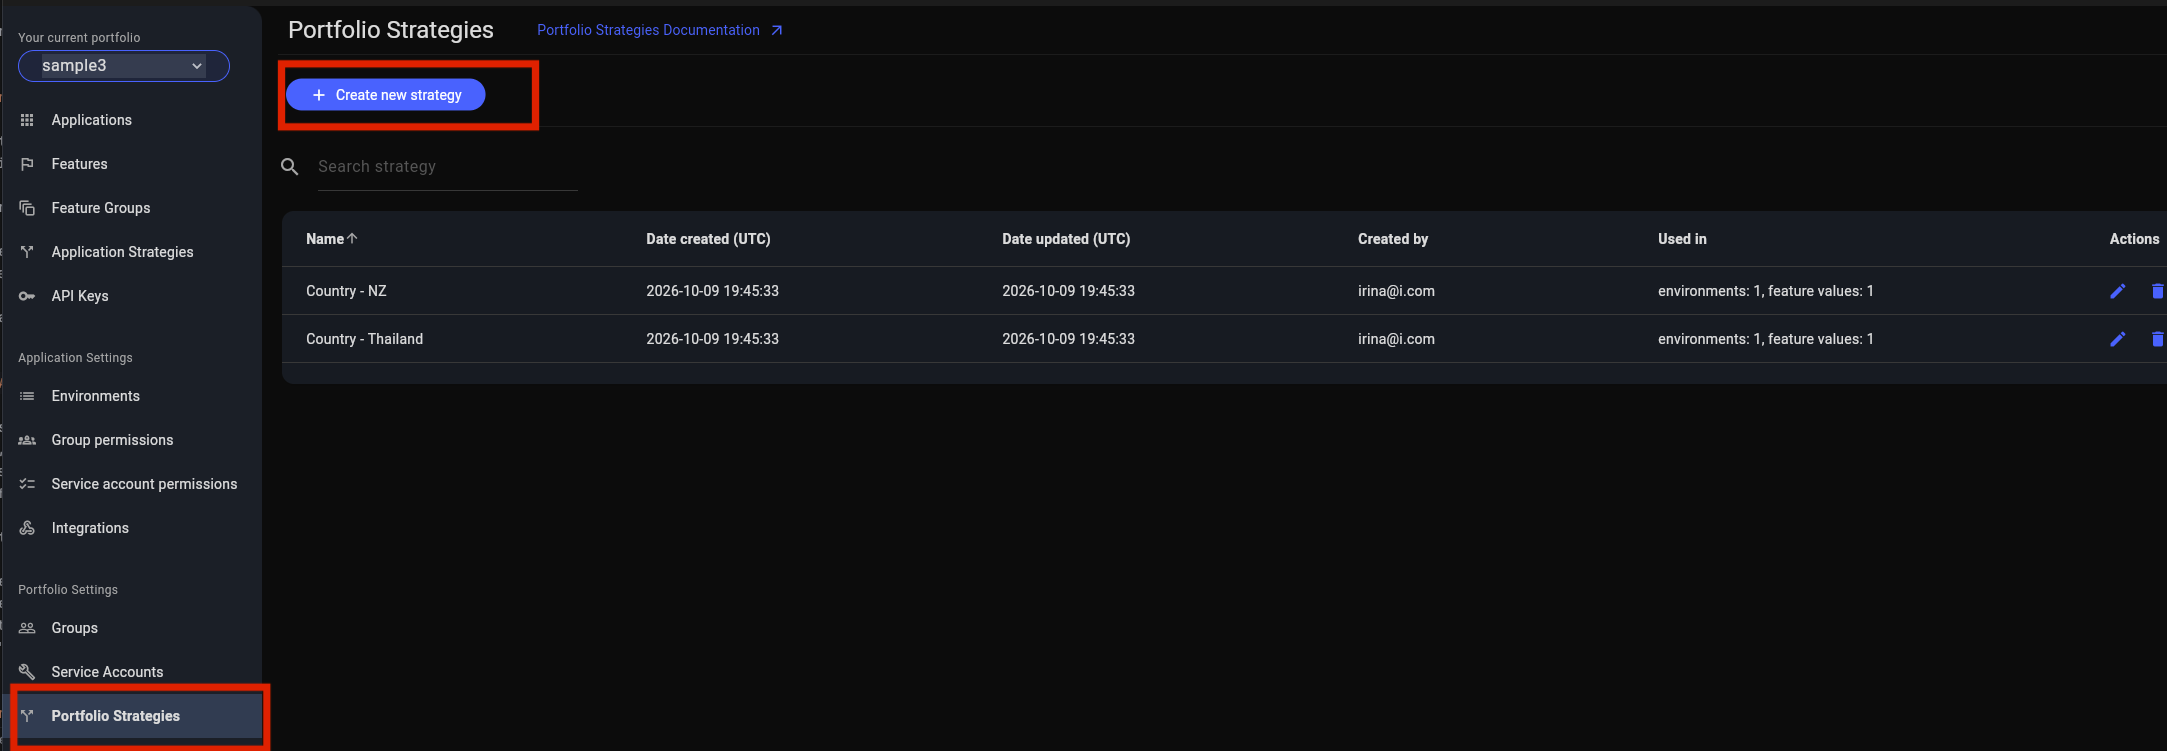
Task: Edit the Country - Thailand strategy
Action: coord(2117,339)
